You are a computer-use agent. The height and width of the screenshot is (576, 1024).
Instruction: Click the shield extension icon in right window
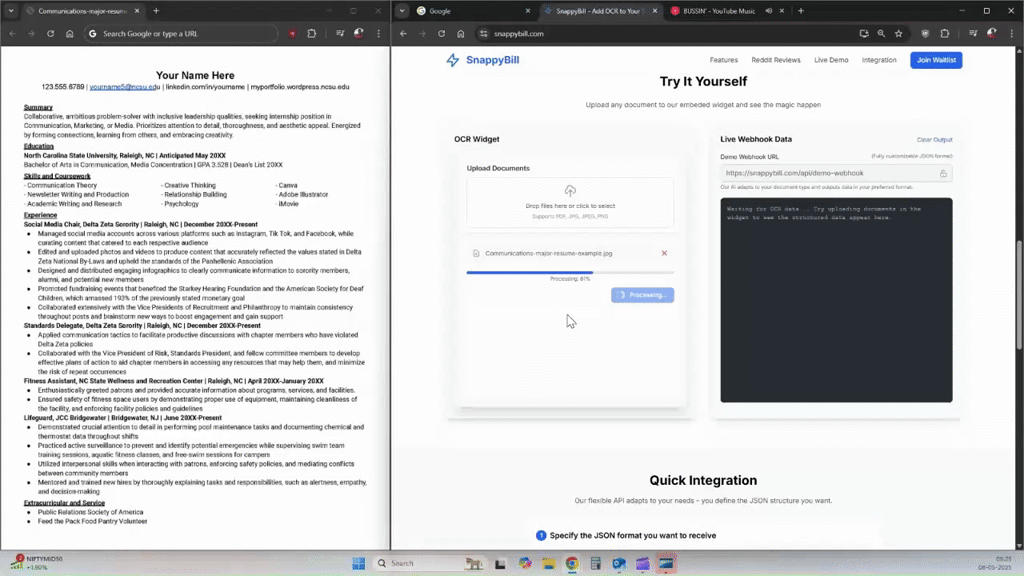(925, 34)
